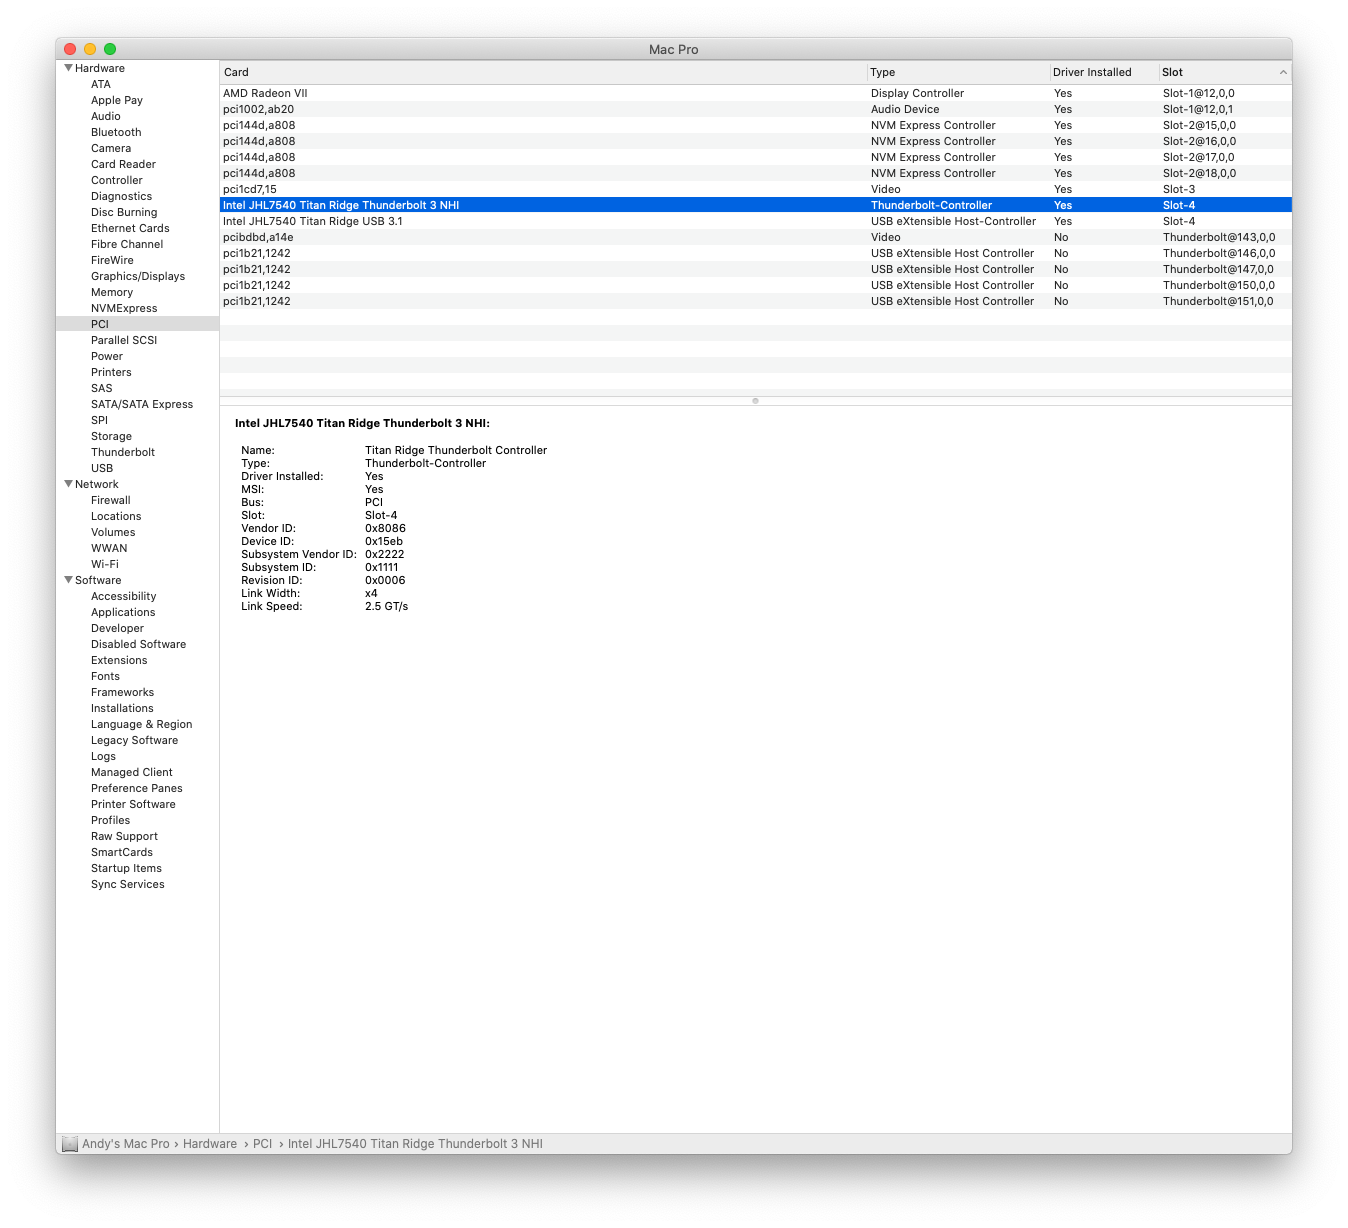Open Logs under Software
This screenshot has width=1348, height=1228.
[104, 756]
